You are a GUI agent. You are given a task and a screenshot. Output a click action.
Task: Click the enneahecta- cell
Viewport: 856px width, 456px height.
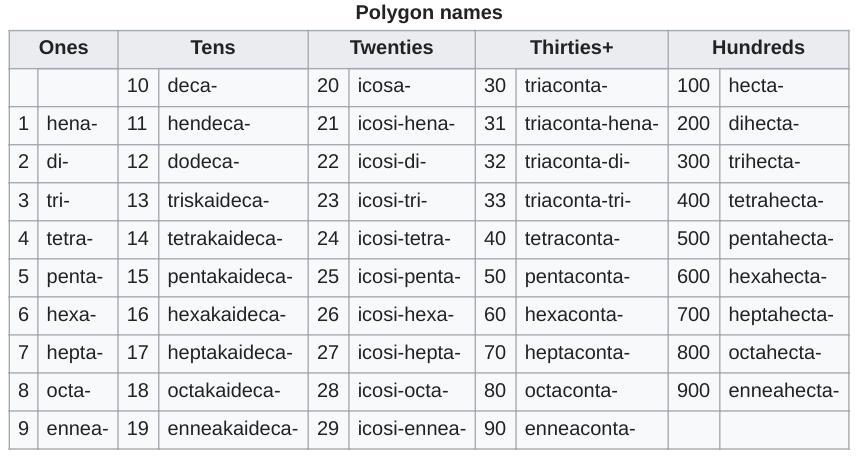pyautogui.click(x=783, y=391)
